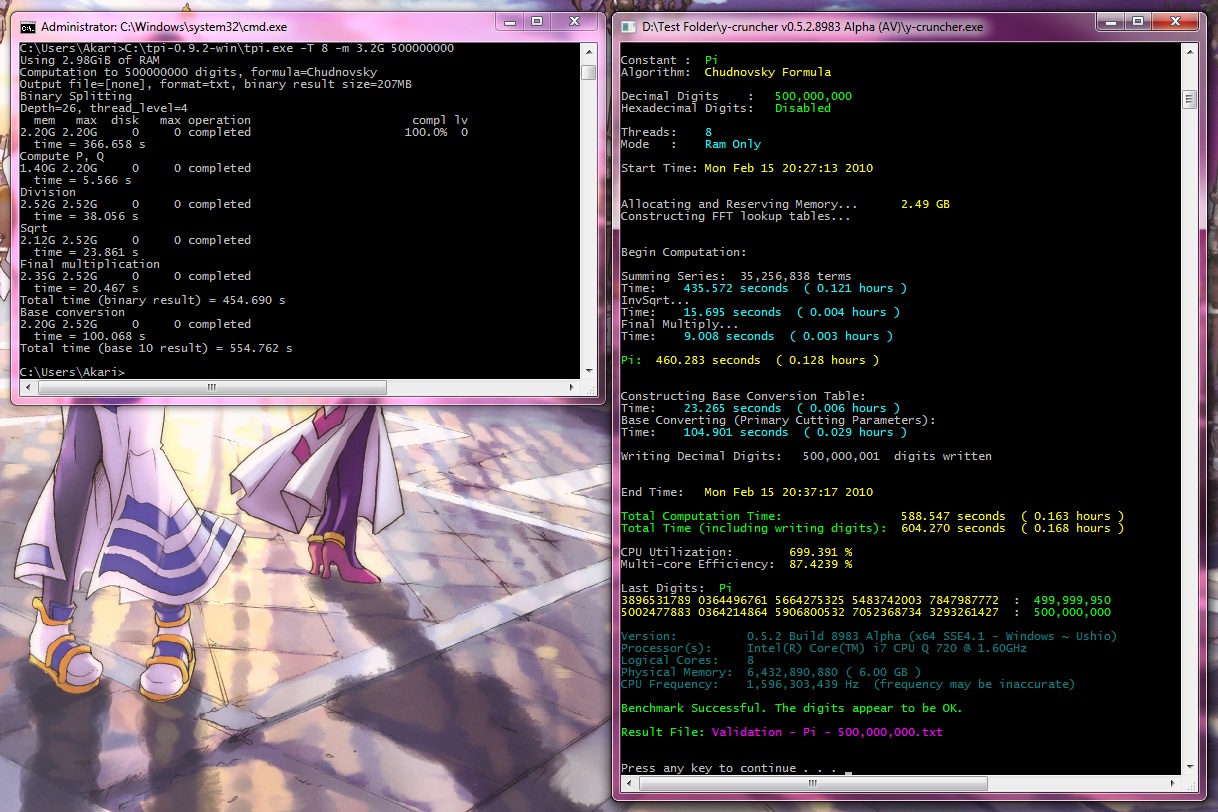
Task: Close the y-cruncher console window
Action: [x=1175, y=21]
